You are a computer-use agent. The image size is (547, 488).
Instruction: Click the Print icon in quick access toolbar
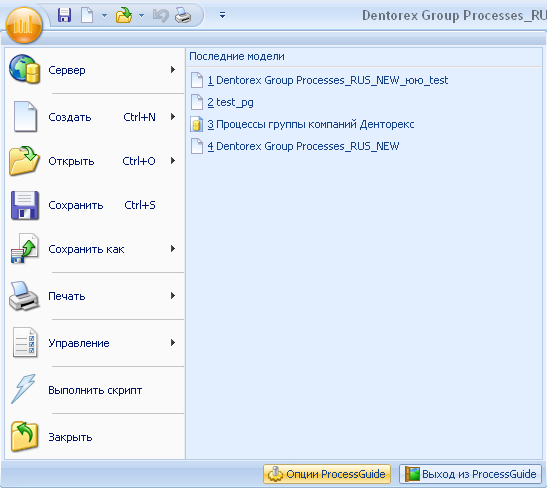click(183, 16)
